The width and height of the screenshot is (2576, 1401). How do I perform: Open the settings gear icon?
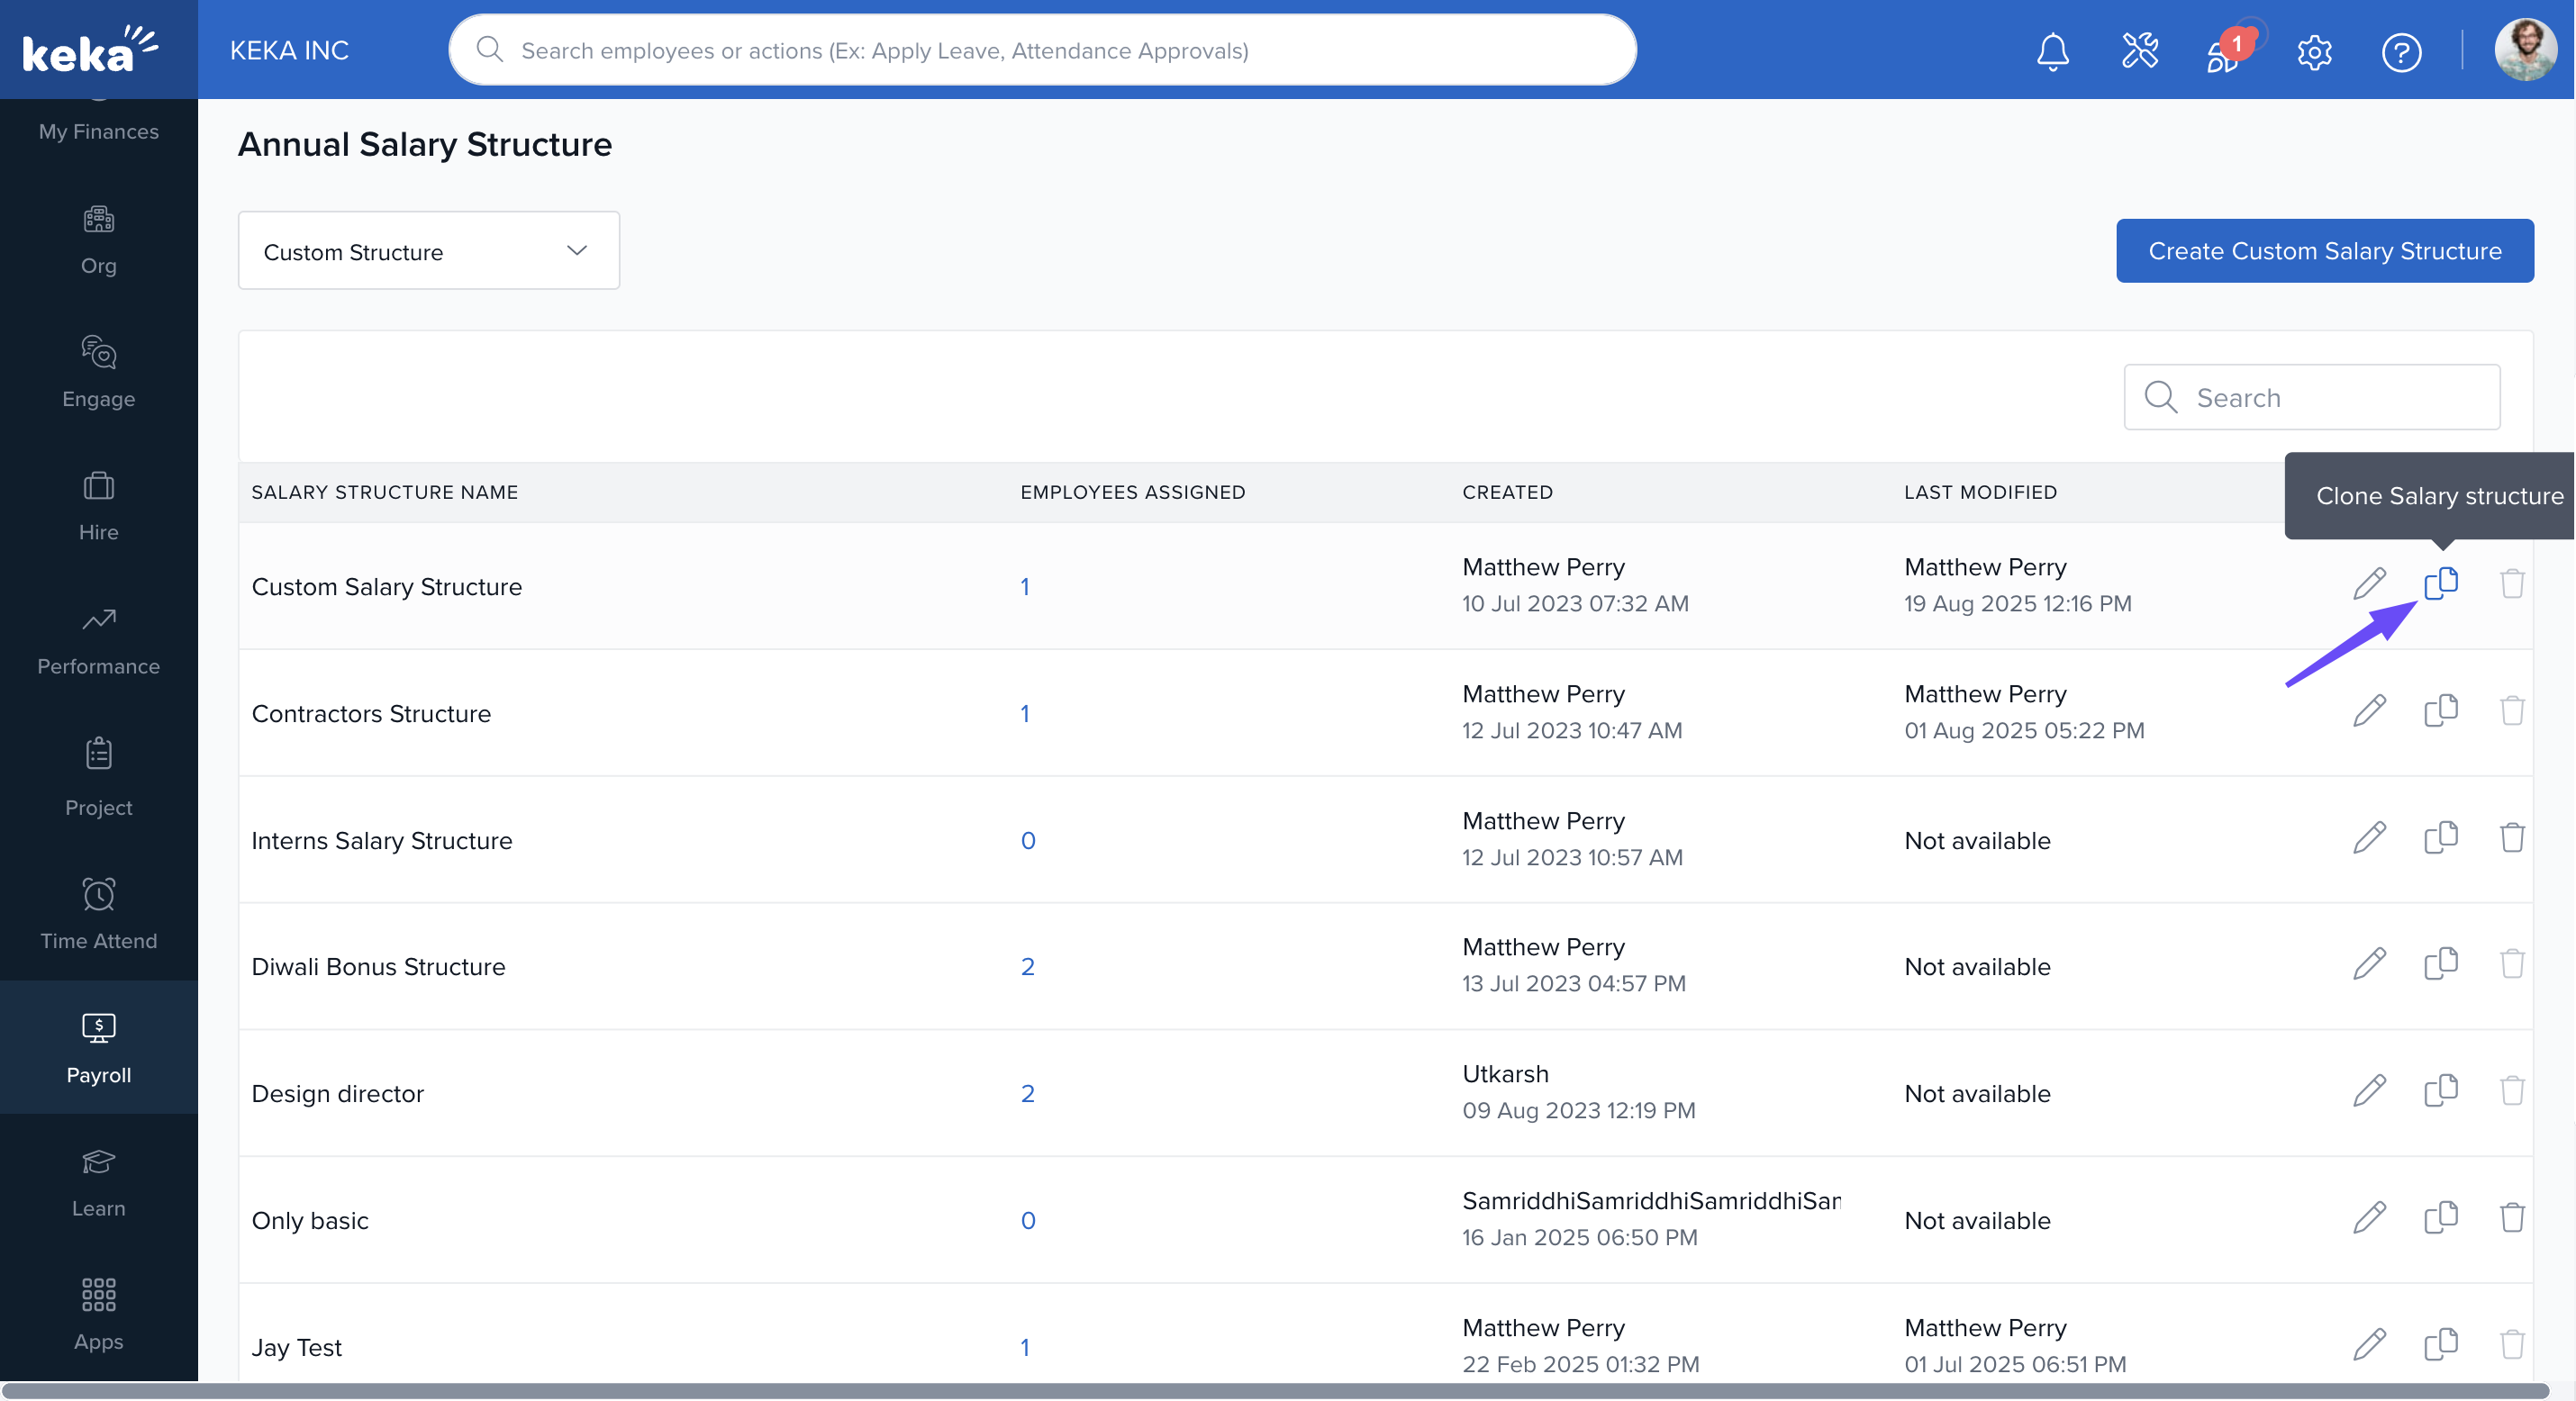[2314, 51]
